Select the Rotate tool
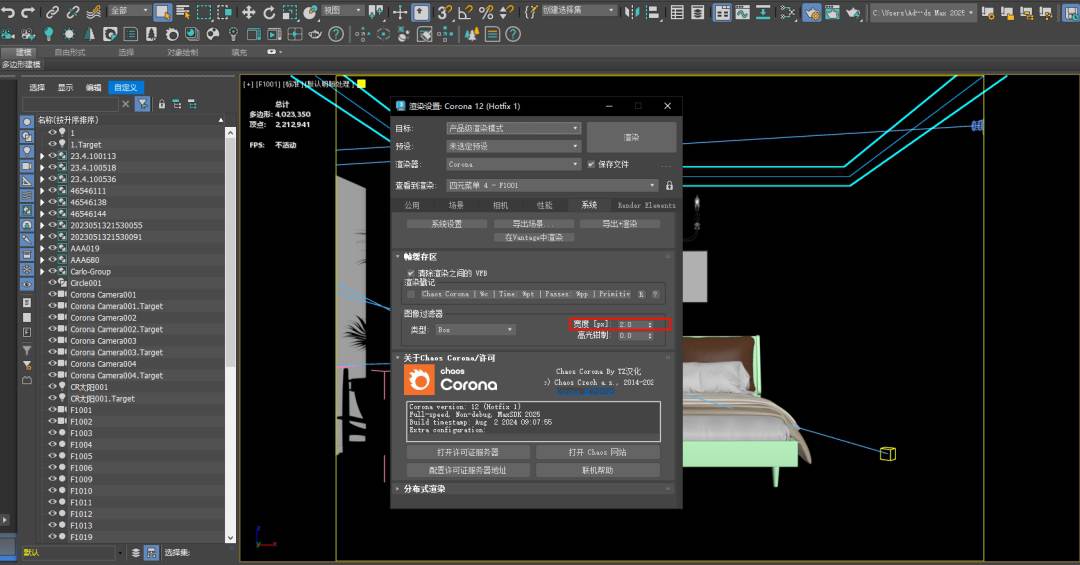 point(269,12)
